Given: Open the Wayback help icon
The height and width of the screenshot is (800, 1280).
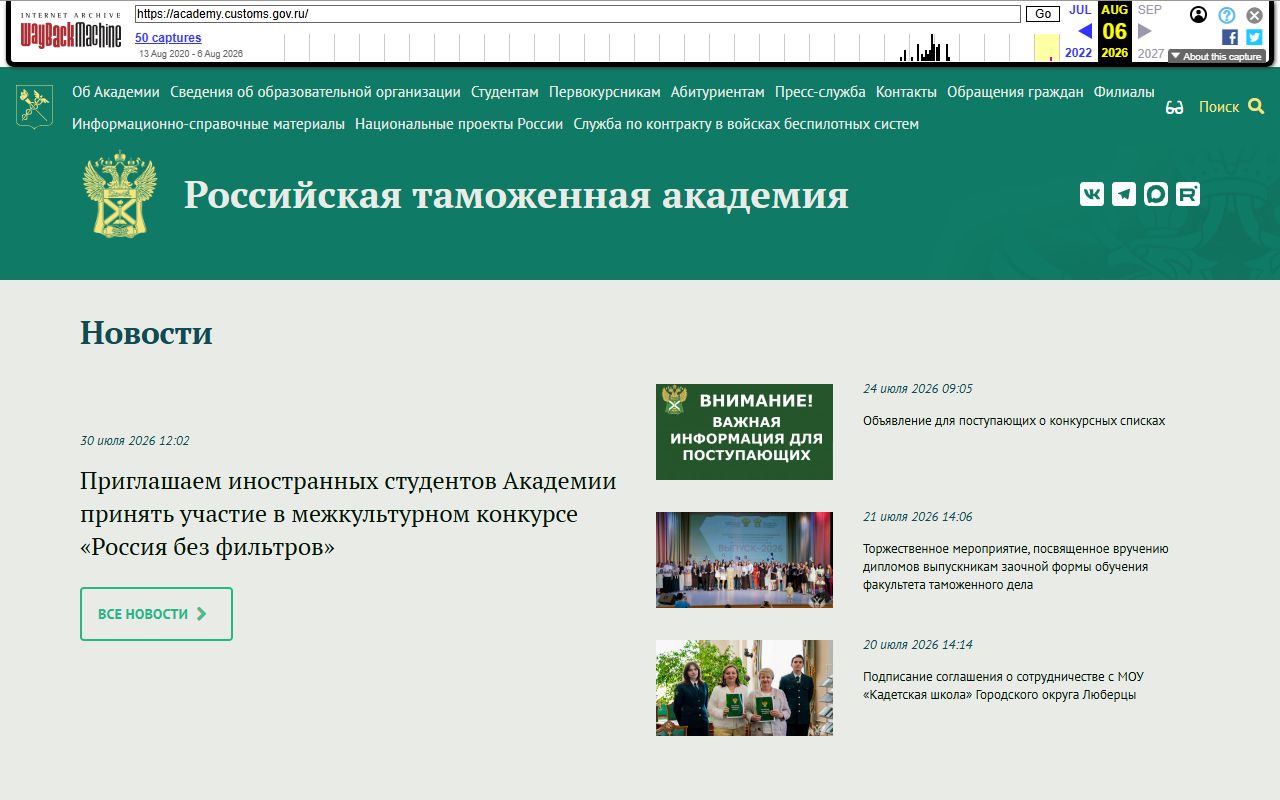Looking at the screenshot, I should (1227, 15).
